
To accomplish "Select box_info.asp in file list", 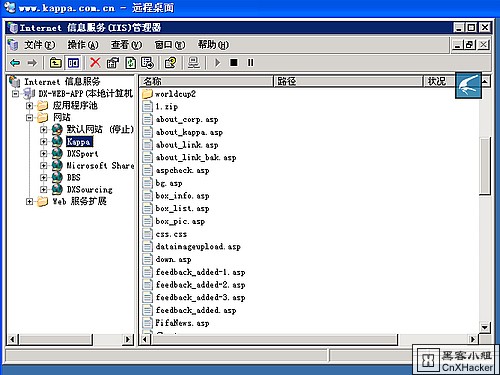I will tap(182, 196).
